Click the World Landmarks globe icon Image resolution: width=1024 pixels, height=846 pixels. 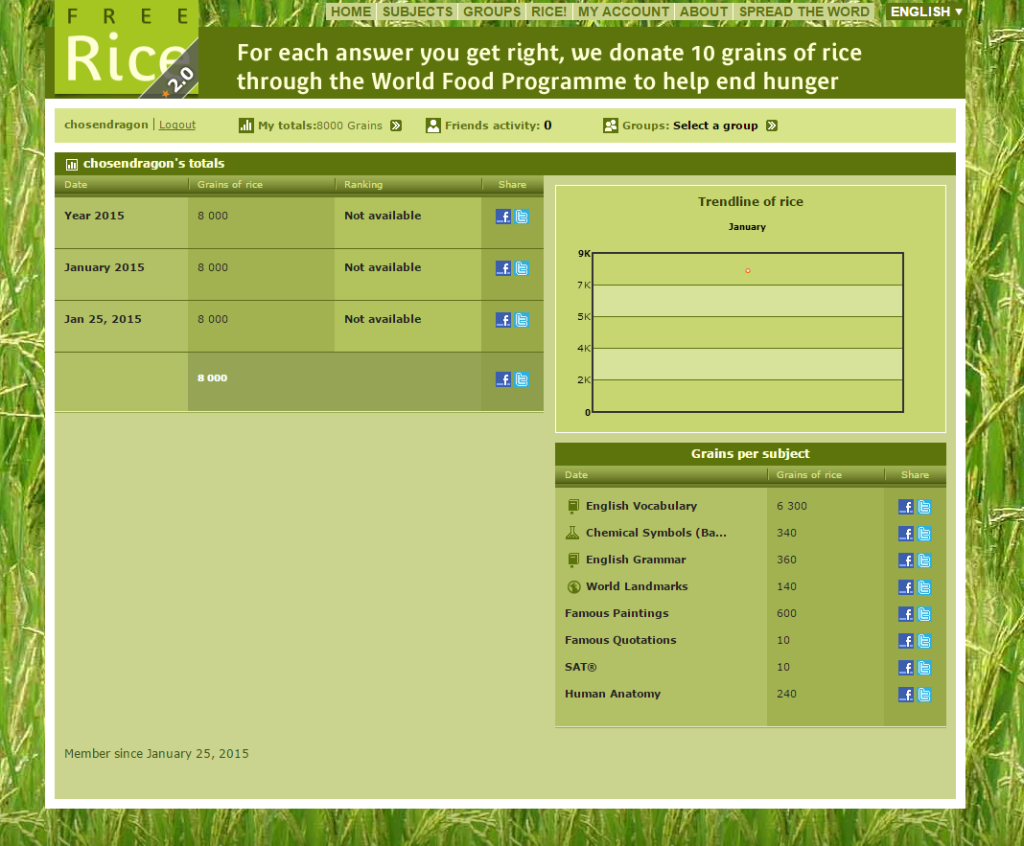(x=573, y=587)
